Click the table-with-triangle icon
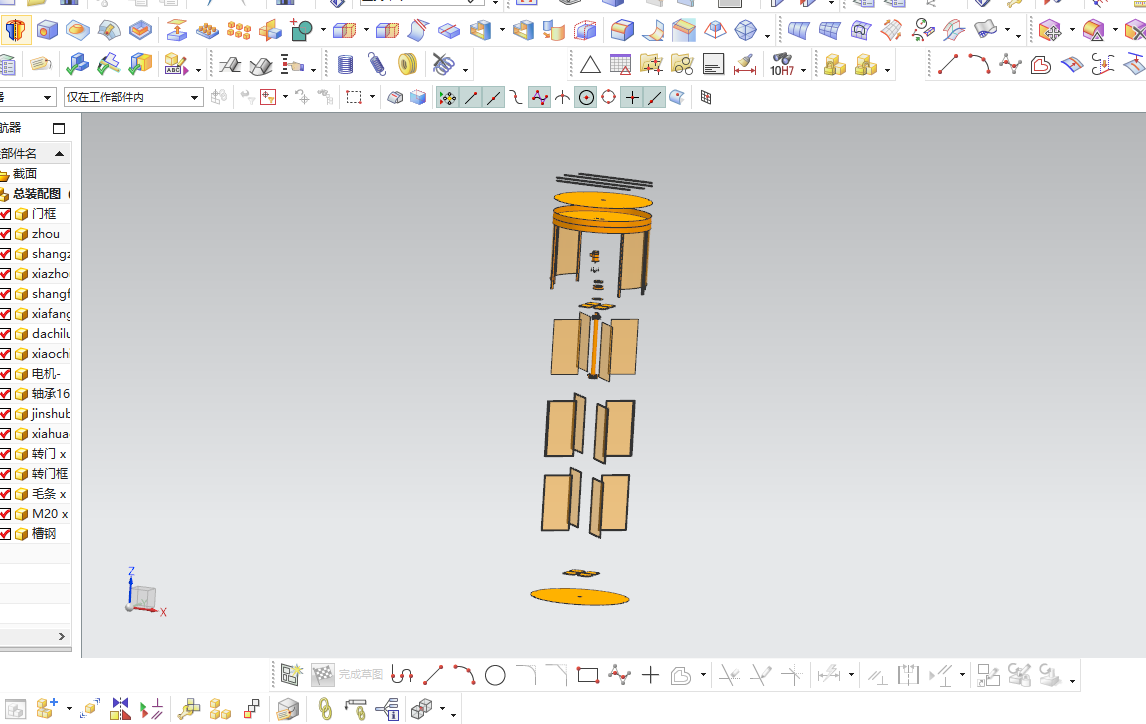The height and width of the screenshot is (724, 1146). 621,65
